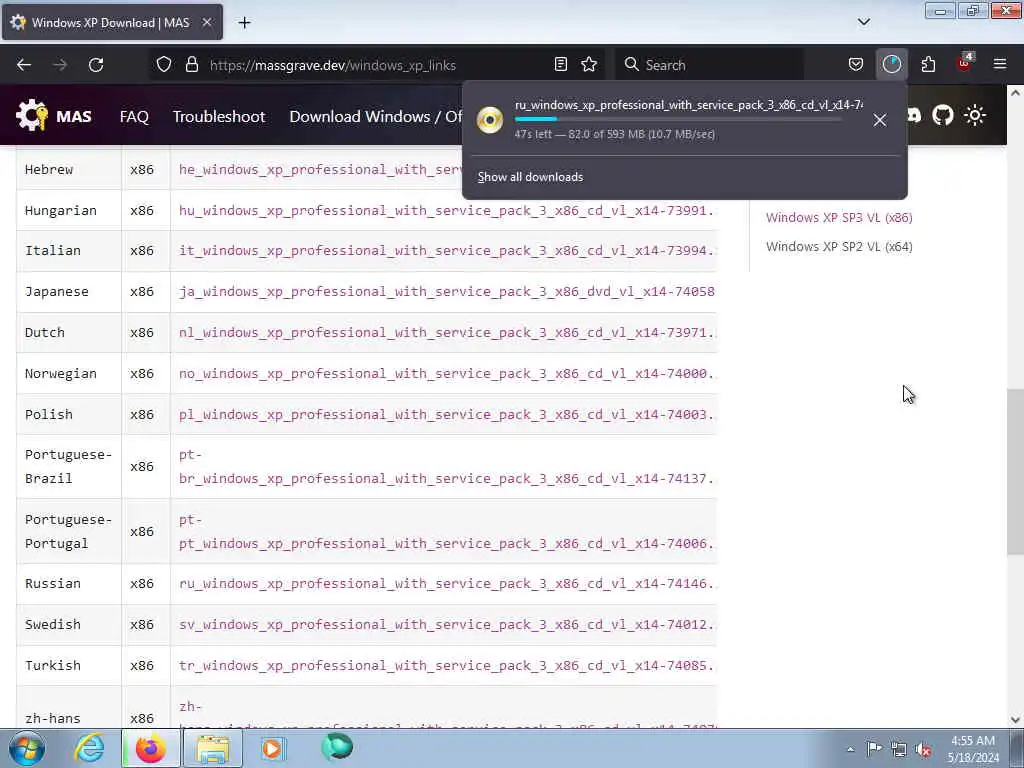Image resolution: width=1024 pixels, height=768 pixels.
Task: Click the site security padlock icon
Action: pyautogui.click(x=191, y=65)
